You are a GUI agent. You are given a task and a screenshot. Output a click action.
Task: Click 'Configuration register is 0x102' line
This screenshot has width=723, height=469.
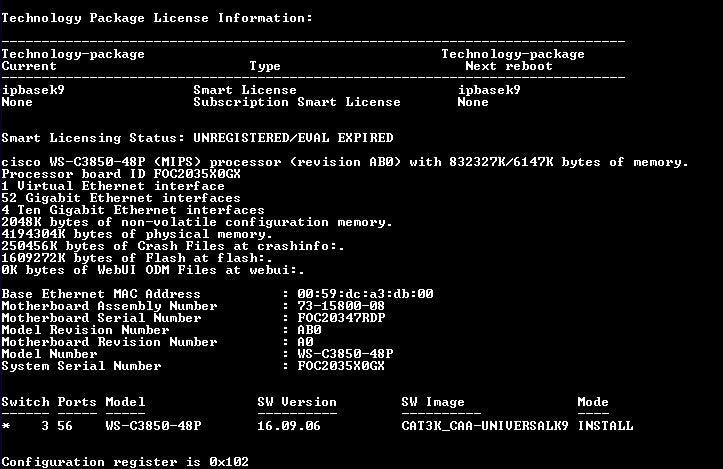click(125, 462)
